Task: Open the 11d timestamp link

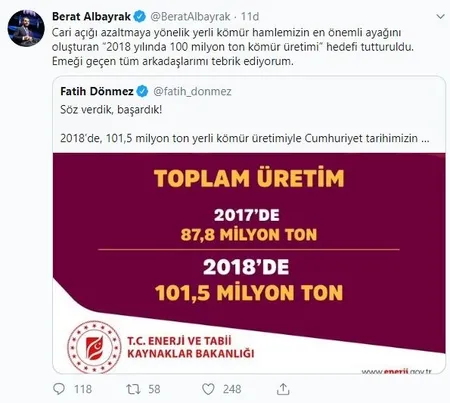Action: pyautogui.click(x=250, y=17)
